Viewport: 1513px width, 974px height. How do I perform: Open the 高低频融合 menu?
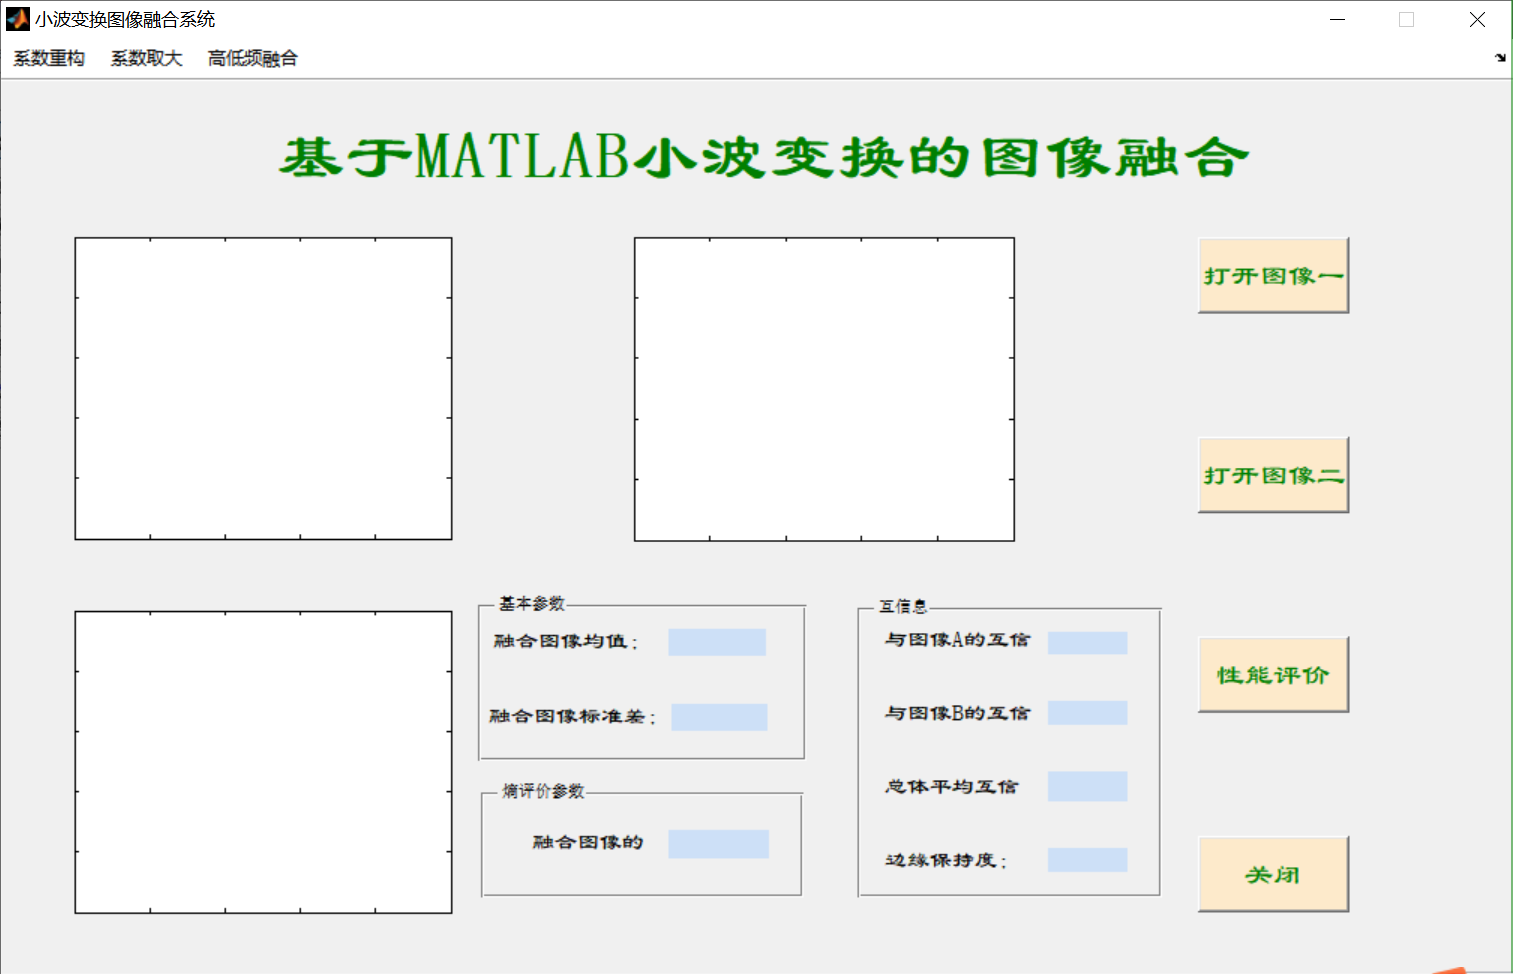tap(252, 58)
